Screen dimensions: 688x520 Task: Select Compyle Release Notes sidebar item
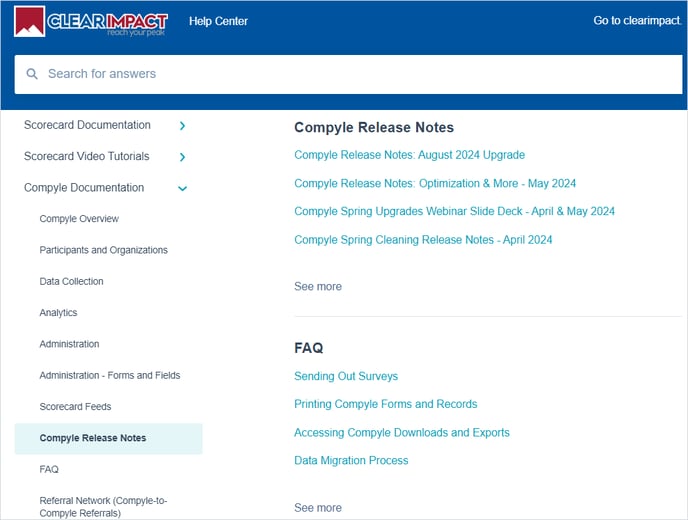108,438
